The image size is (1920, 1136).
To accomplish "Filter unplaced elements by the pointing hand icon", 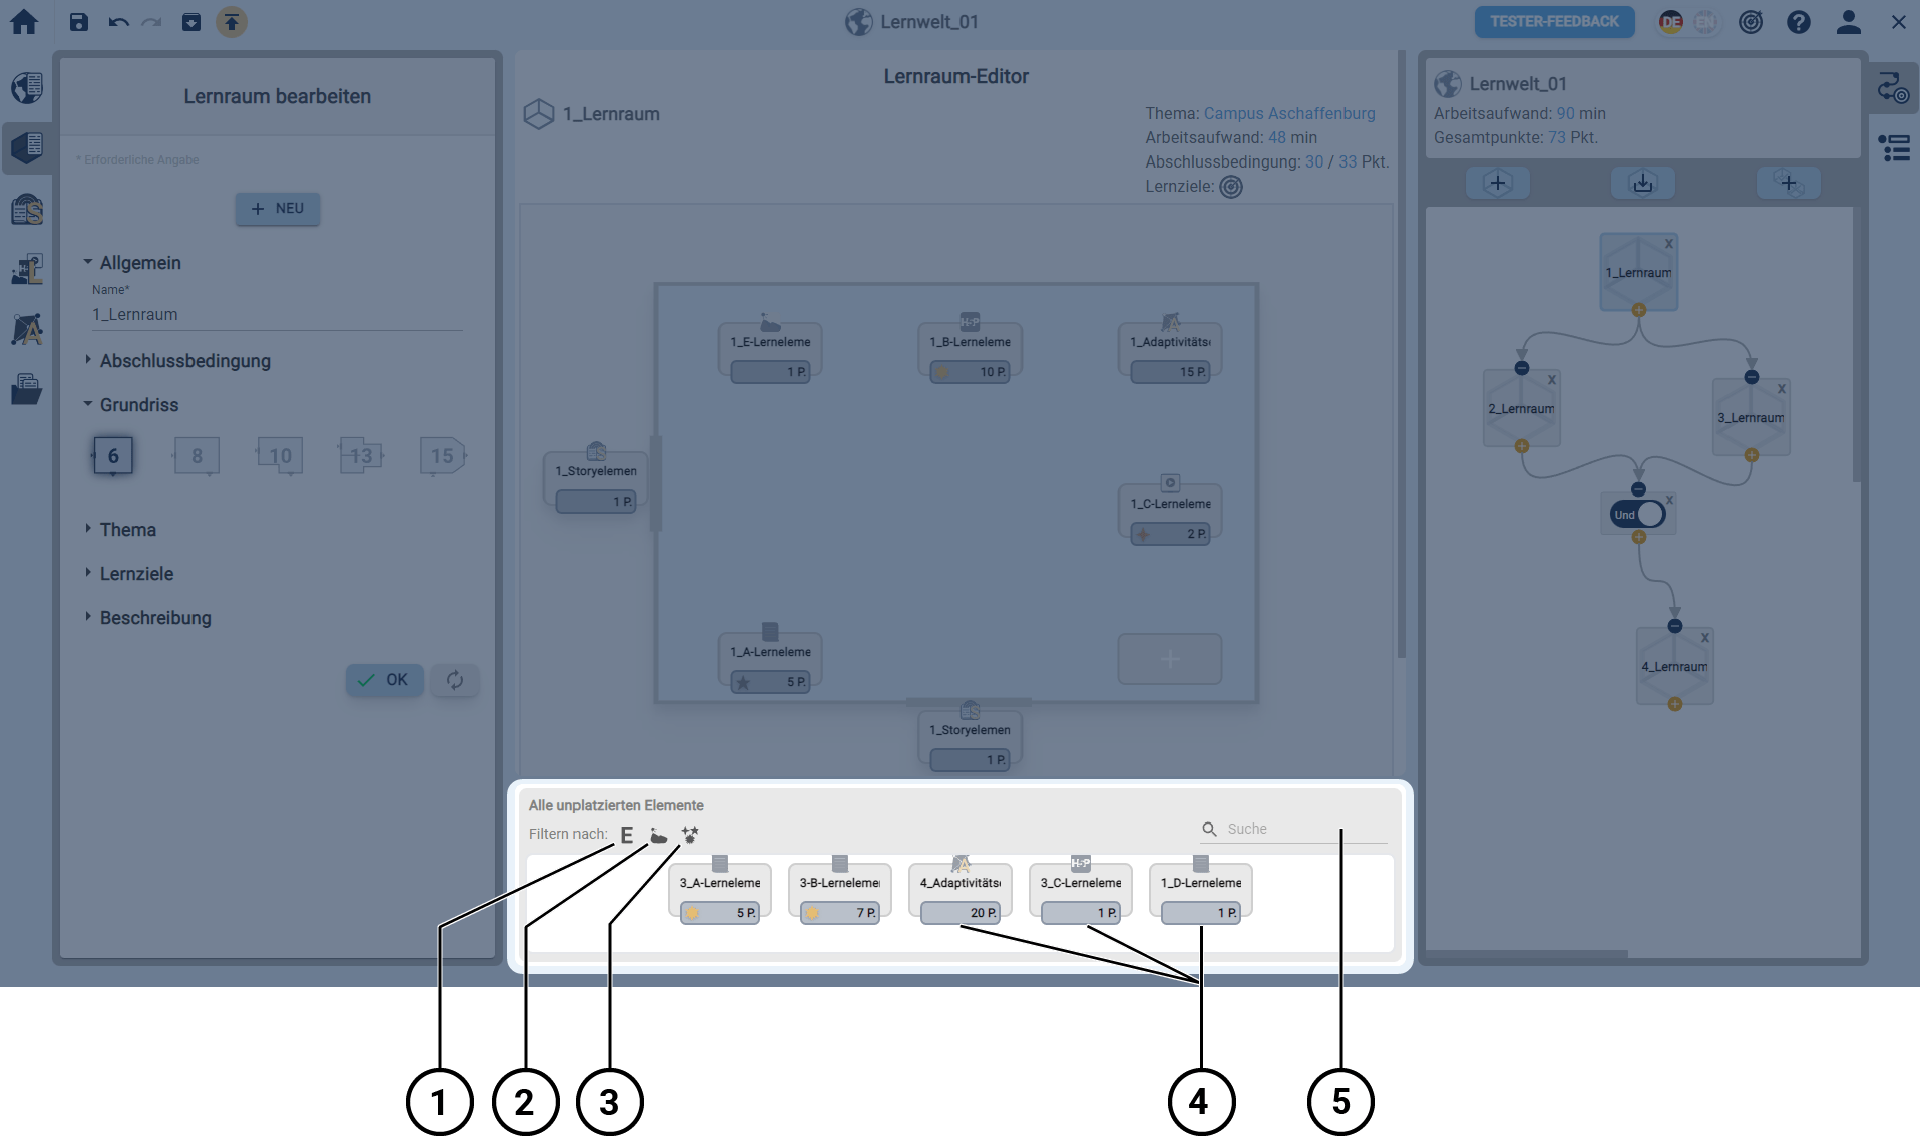I will (658, 835).
